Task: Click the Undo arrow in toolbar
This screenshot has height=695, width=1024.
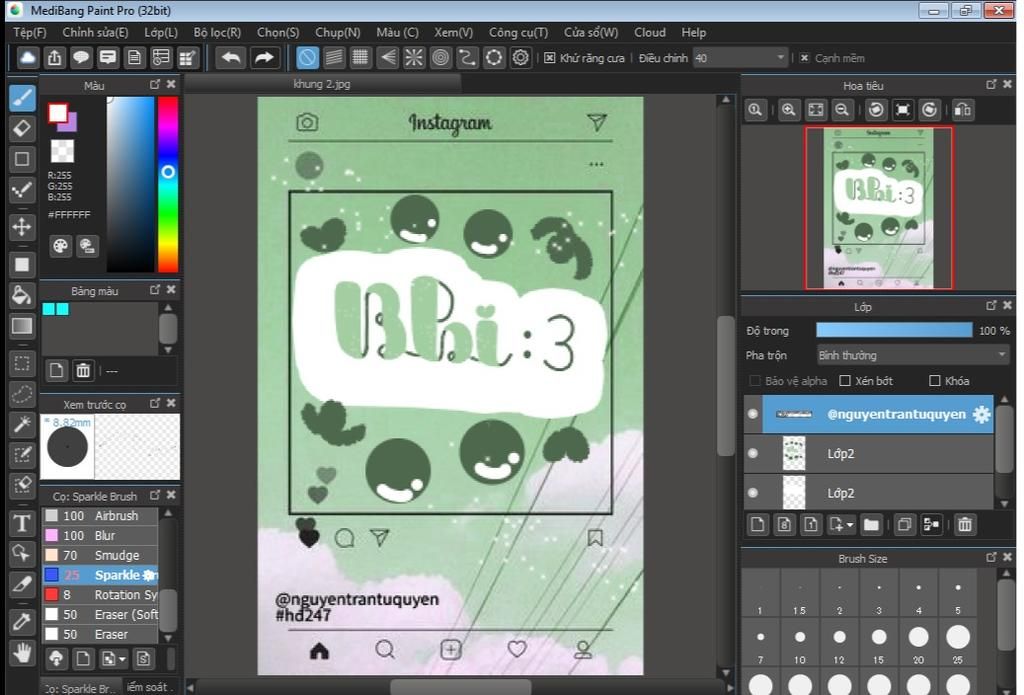Action: pos(231,57)
